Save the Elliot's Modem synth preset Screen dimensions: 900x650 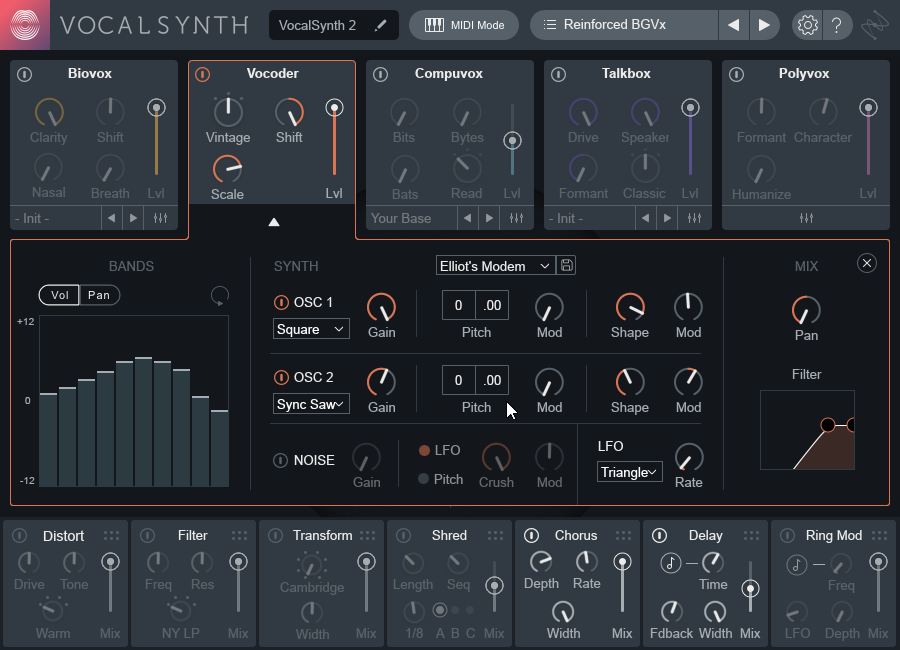(567, 265)
